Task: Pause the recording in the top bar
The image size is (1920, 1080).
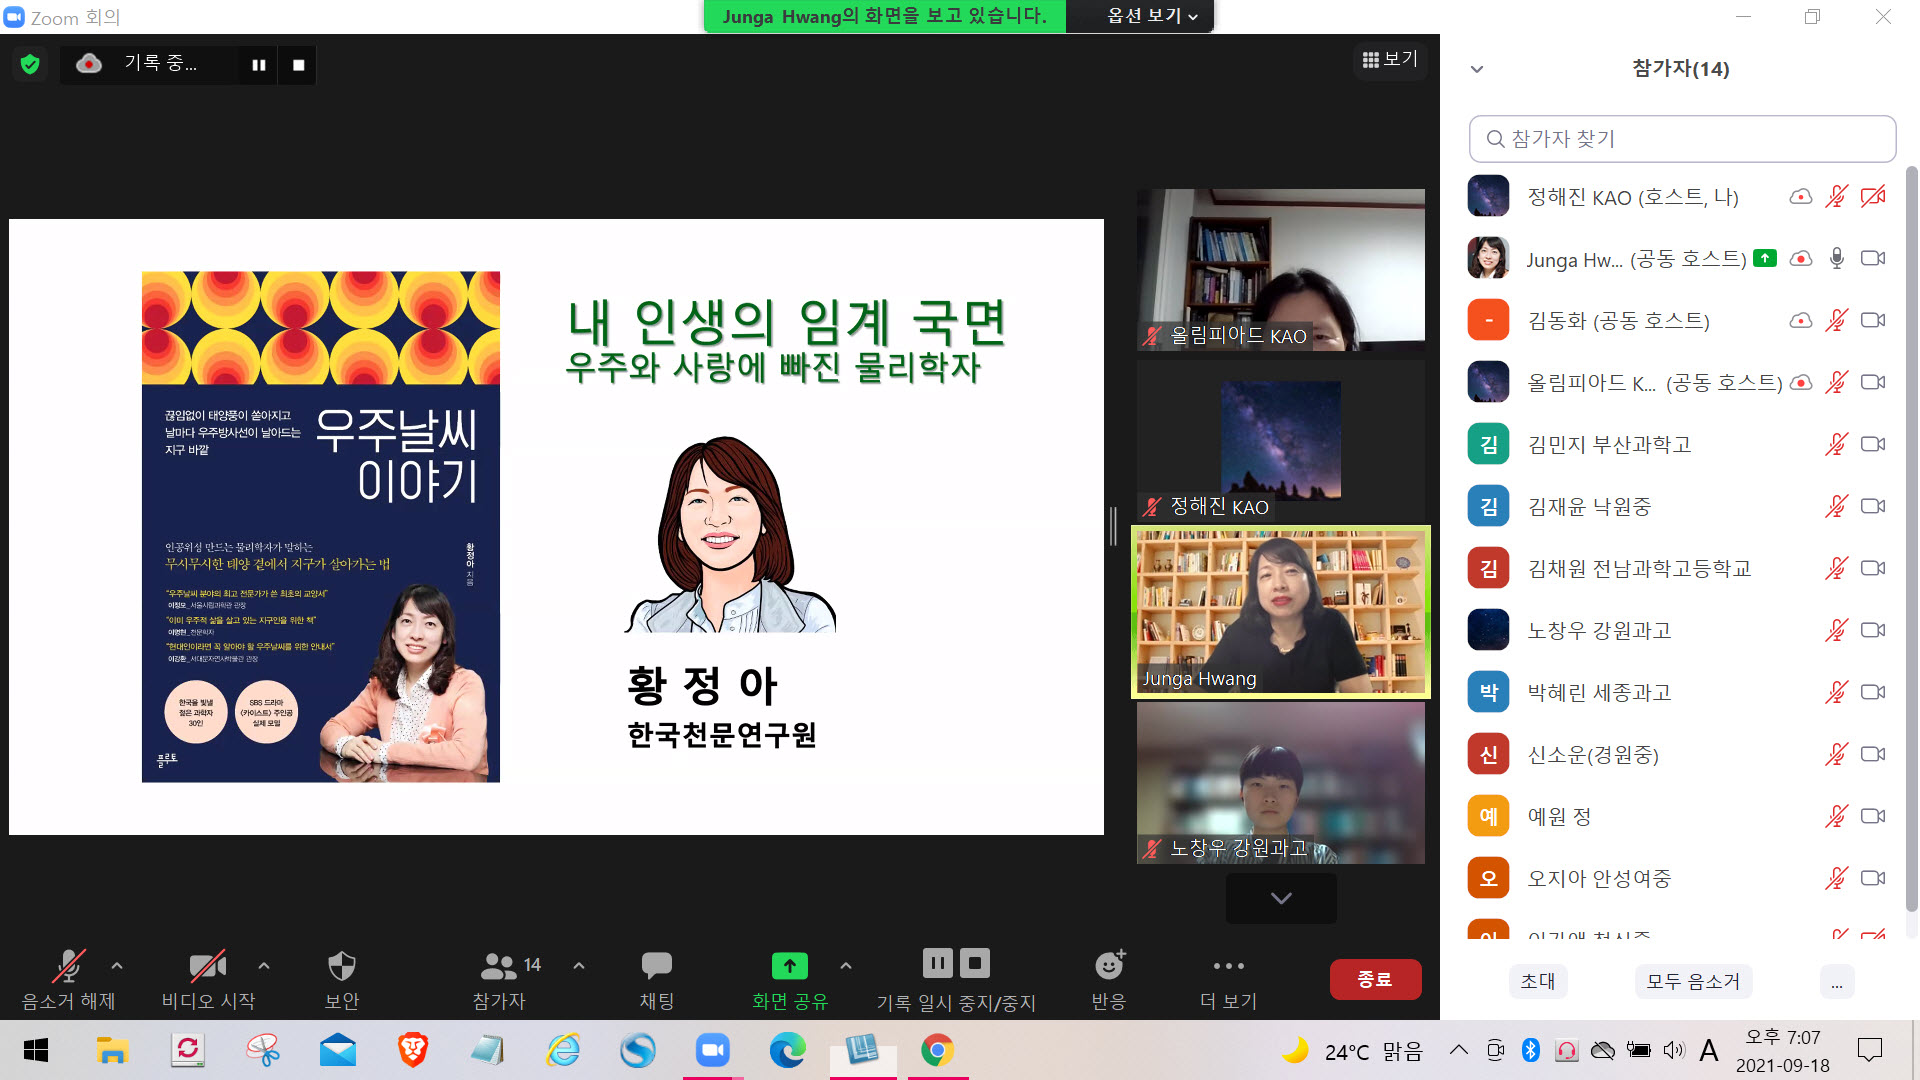Action: (x=259, y=65)
